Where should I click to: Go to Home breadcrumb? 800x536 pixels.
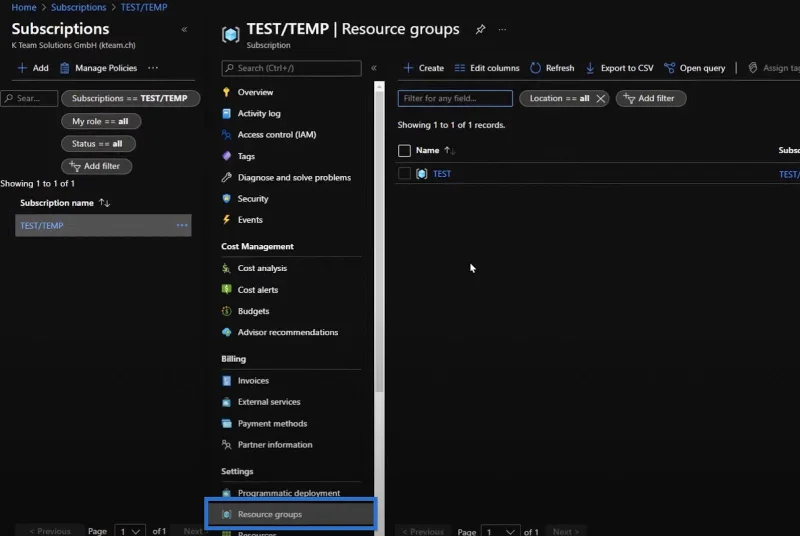click(x=24, y=7)
